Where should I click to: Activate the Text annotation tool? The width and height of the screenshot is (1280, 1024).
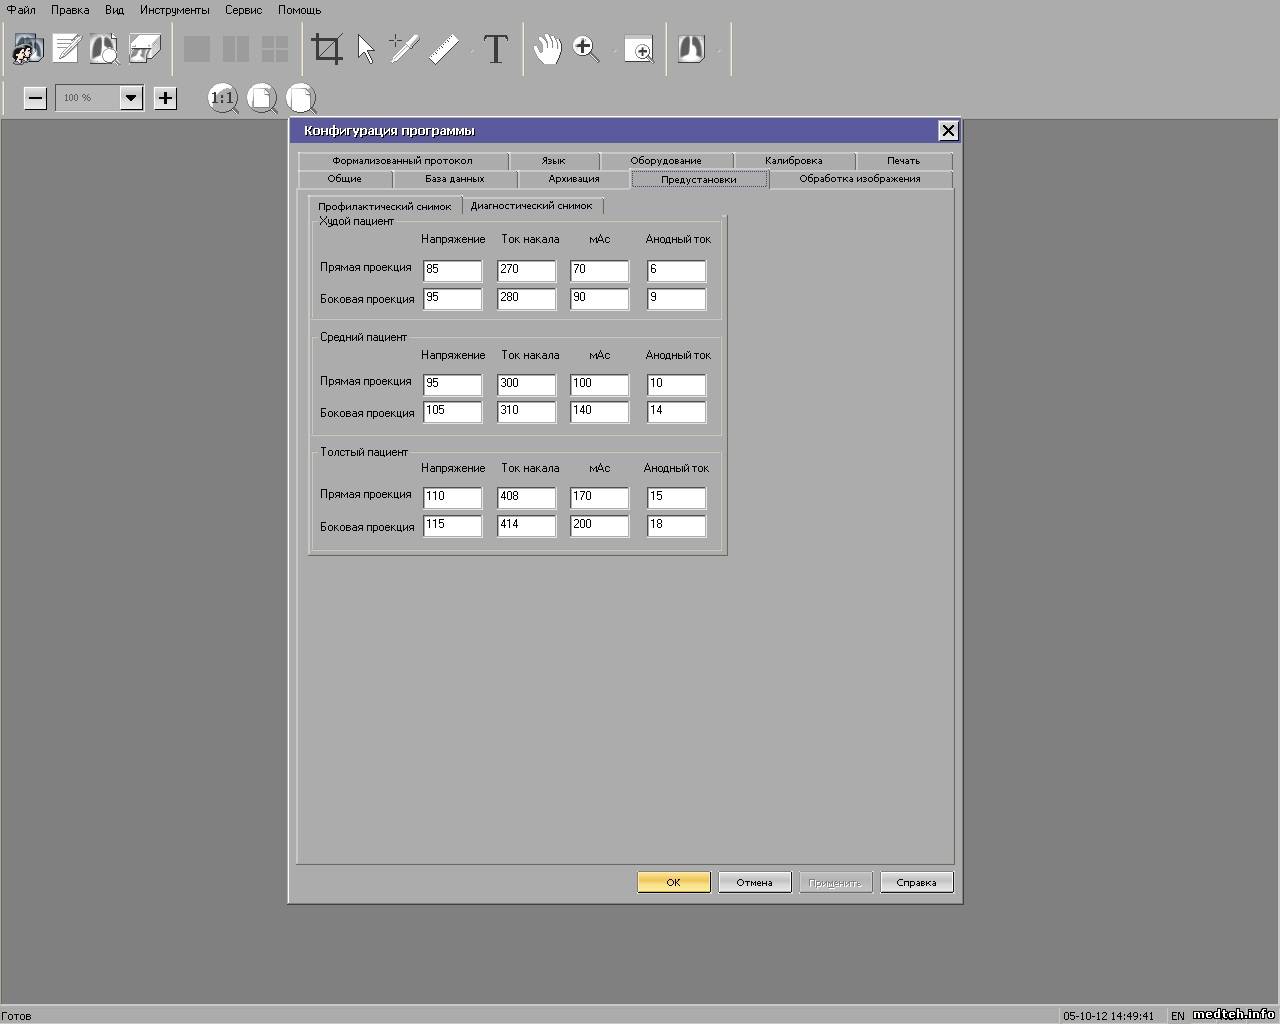coord(496,49)
